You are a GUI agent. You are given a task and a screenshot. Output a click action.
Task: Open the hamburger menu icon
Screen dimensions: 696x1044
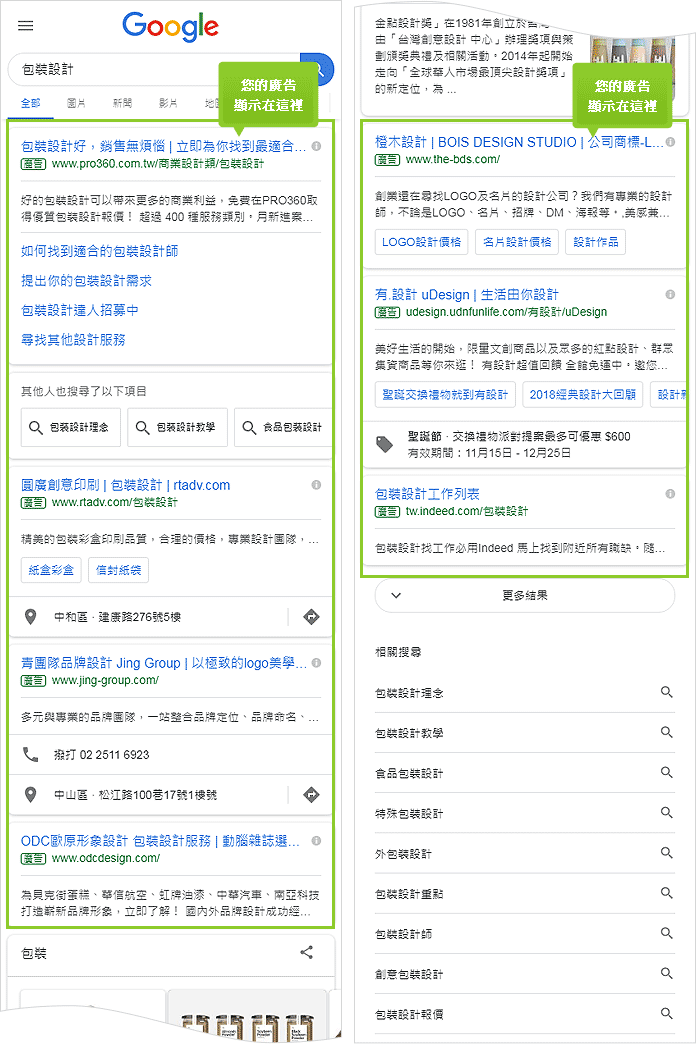(26, 26)
